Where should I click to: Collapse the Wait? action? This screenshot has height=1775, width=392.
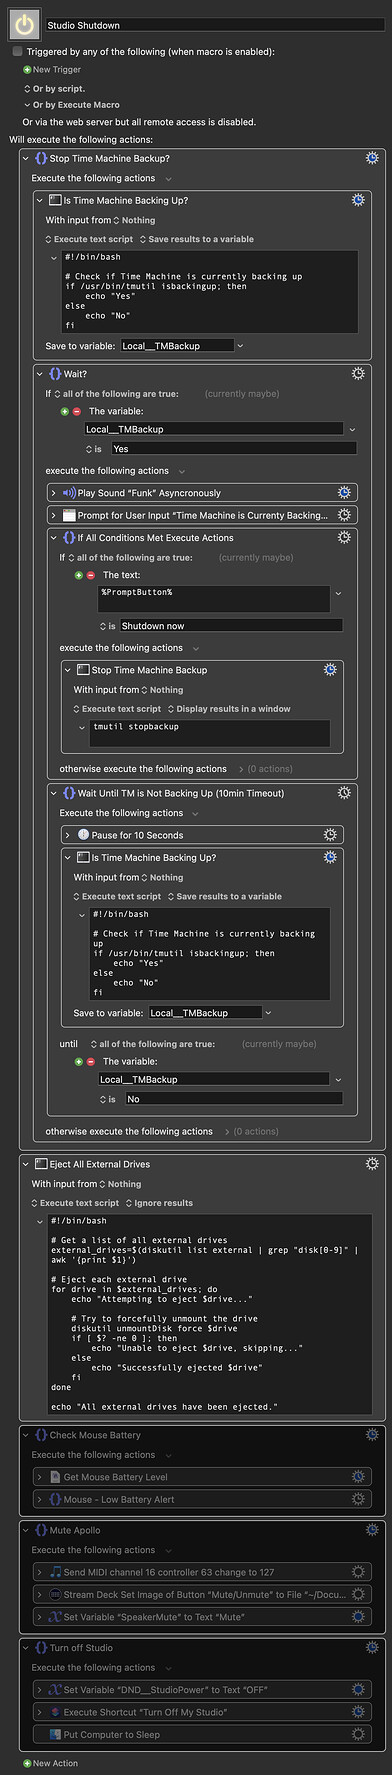40,374
